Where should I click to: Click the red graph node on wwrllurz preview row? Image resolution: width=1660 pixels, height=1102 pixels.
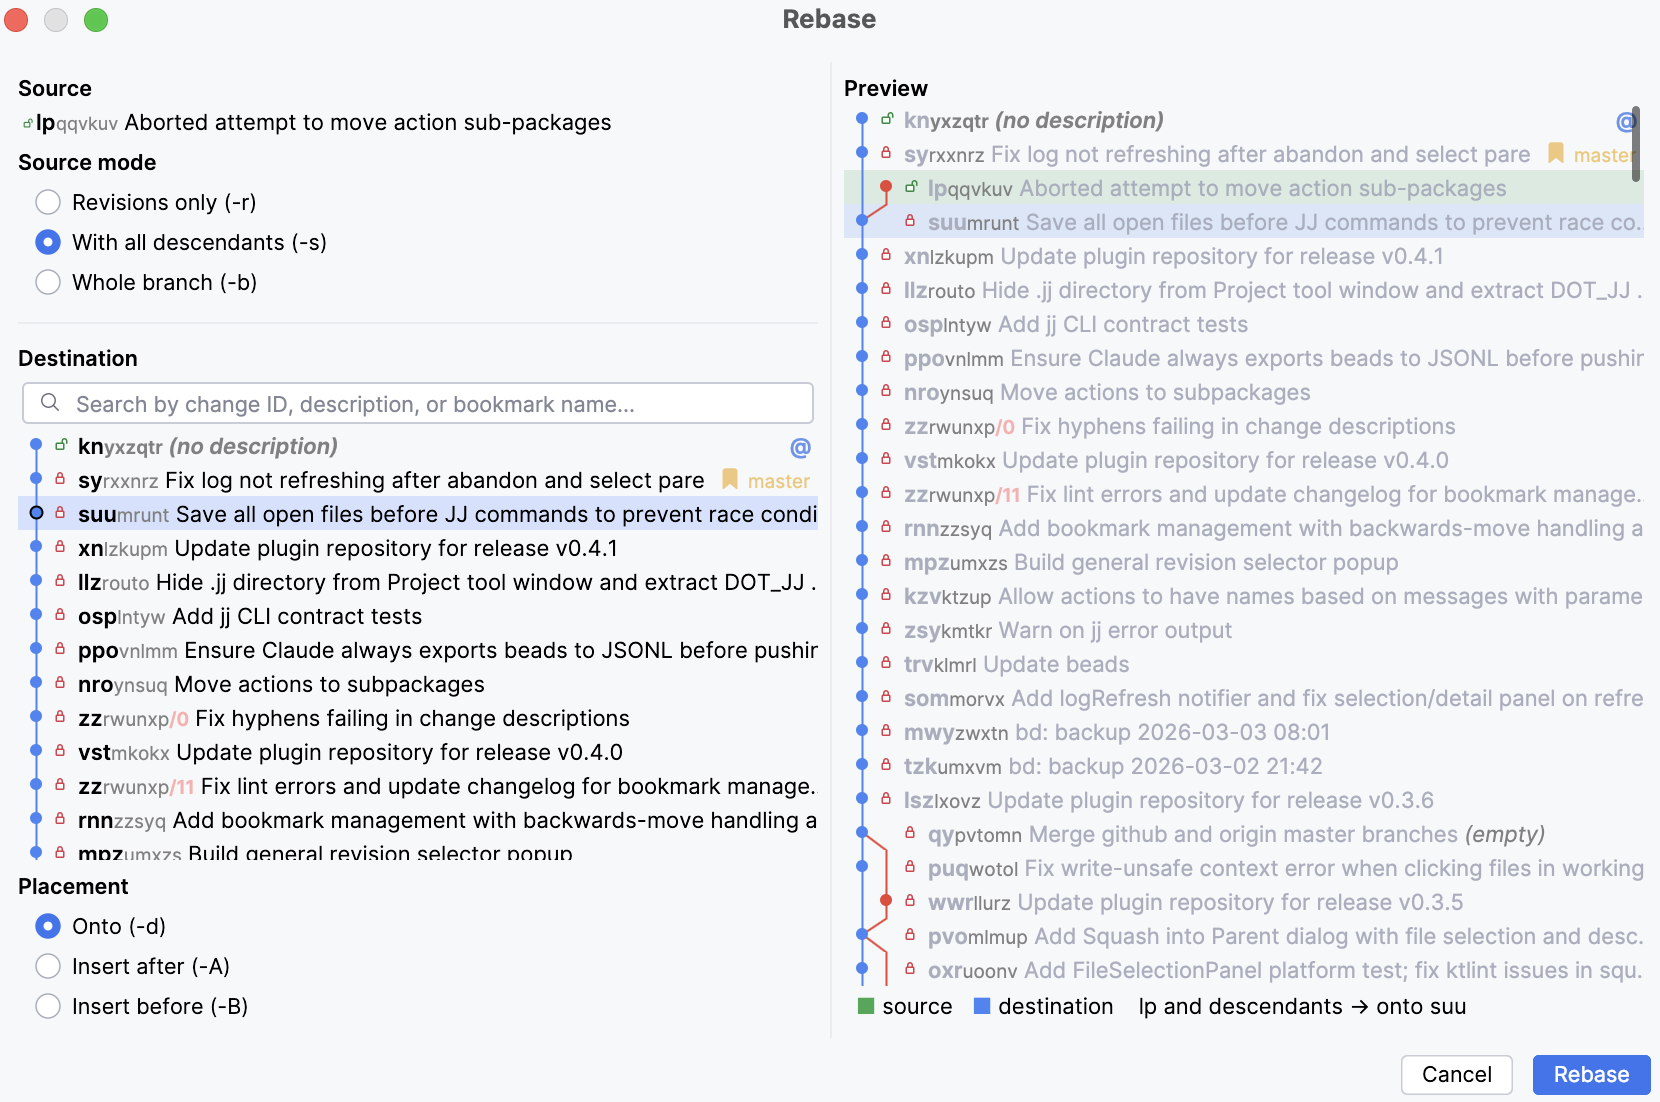(886, 901)
